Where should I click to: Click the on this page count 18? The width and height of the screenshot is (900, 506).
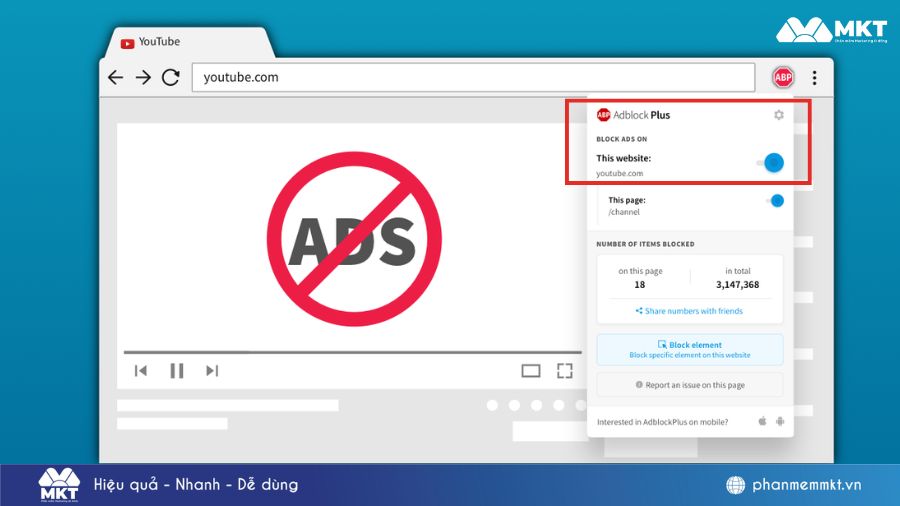[x=639, y=285]
